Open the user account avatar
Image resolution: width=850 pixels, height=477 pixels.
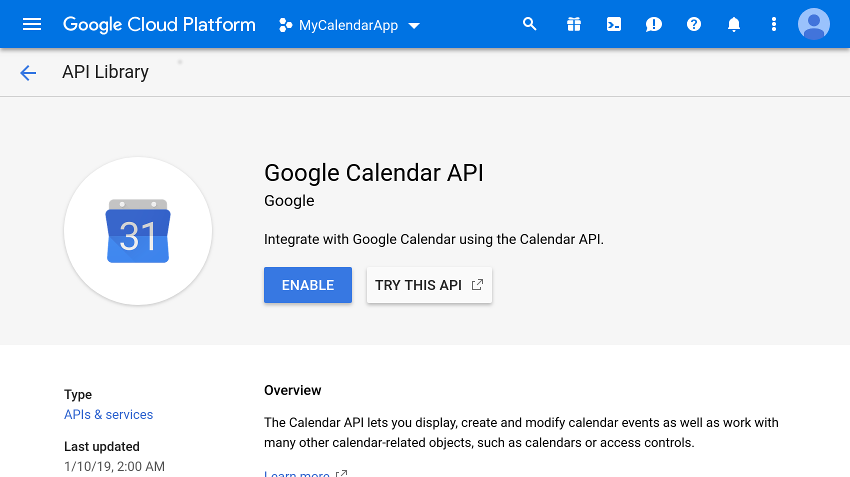pyautogui.click(x=814, y=24)
